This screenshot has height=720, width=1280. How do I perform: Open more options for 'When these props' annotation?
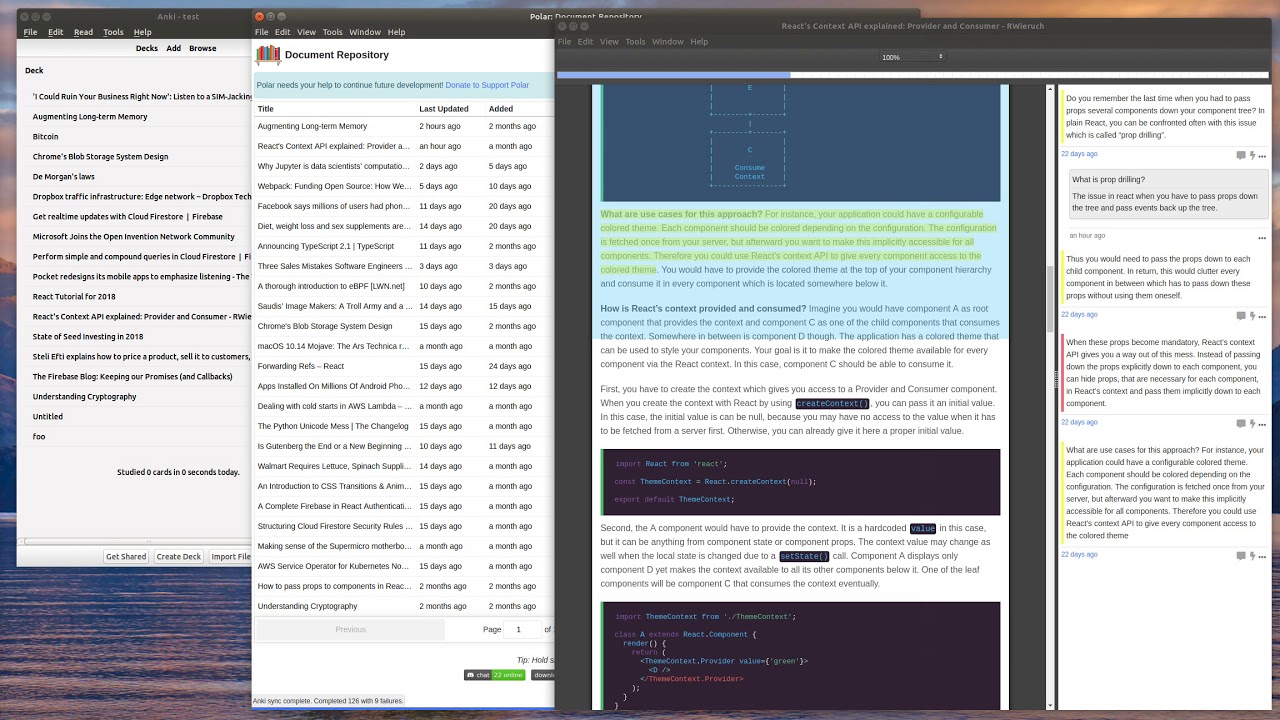click(1262, 424)
